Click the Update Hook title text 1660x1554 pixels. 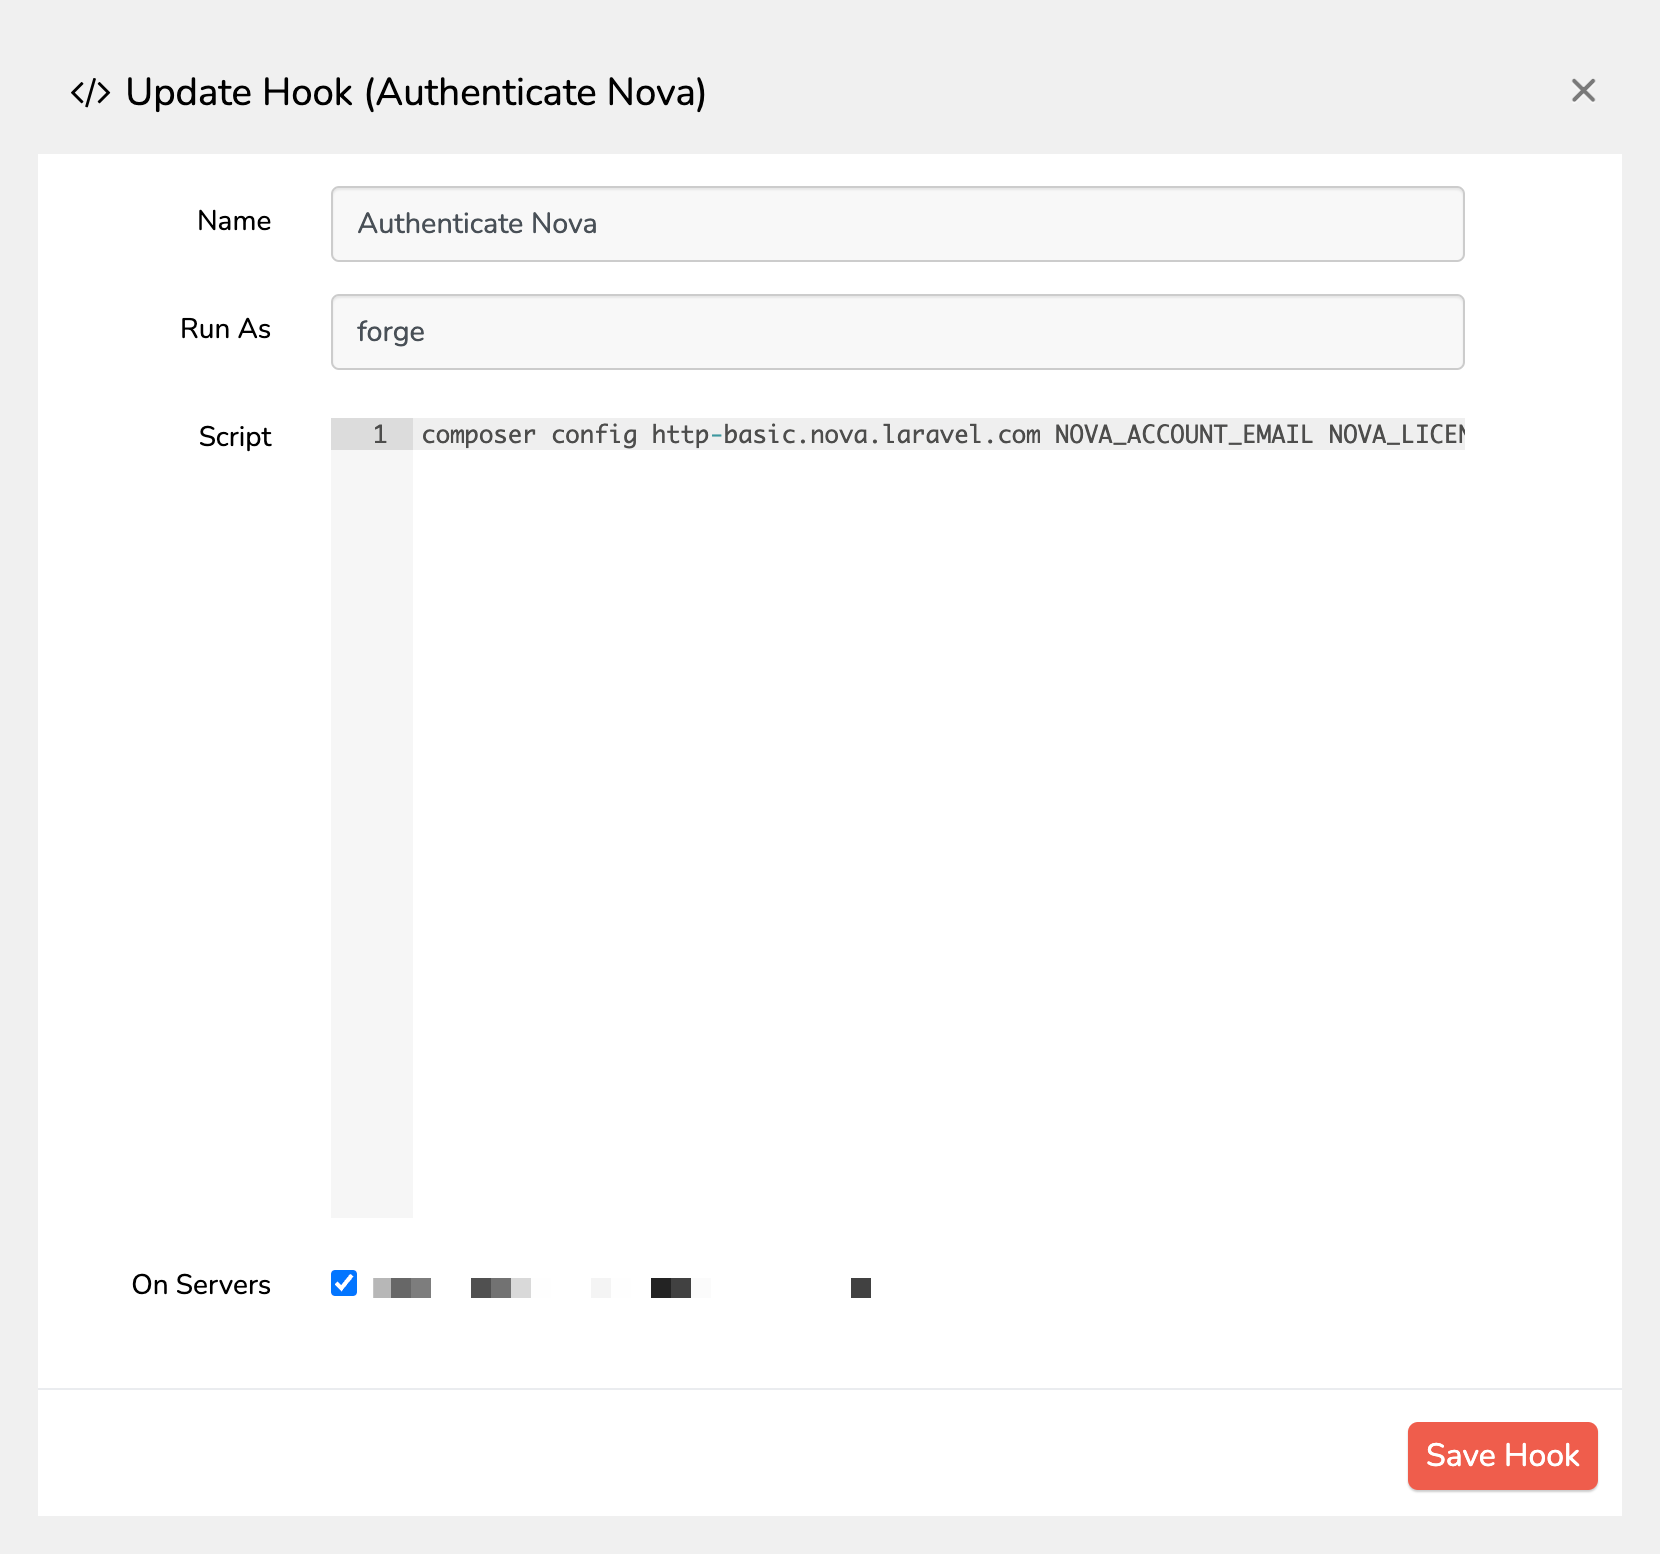(416, 93)
